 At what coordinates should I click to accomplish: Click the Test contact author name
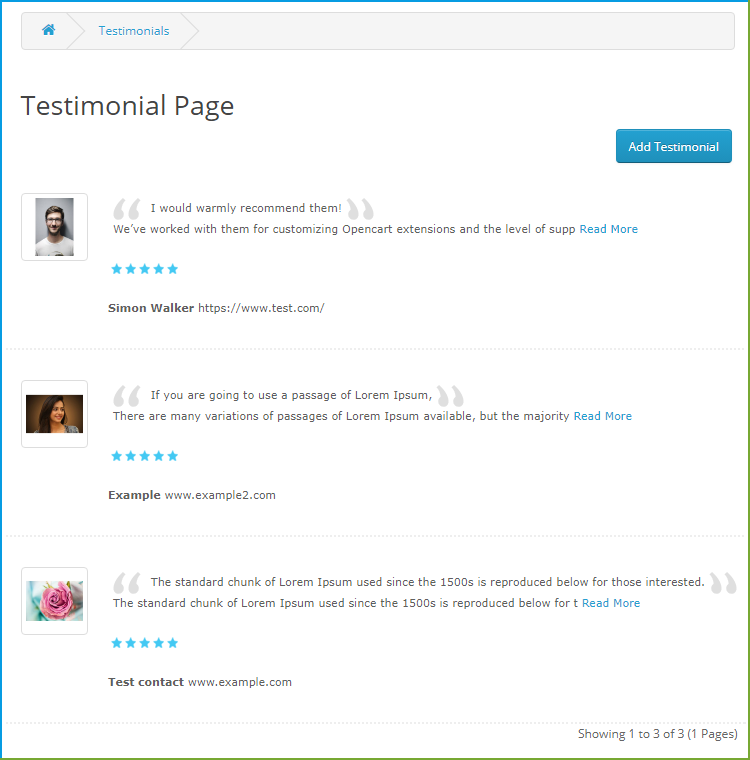[x=146, y=682]
